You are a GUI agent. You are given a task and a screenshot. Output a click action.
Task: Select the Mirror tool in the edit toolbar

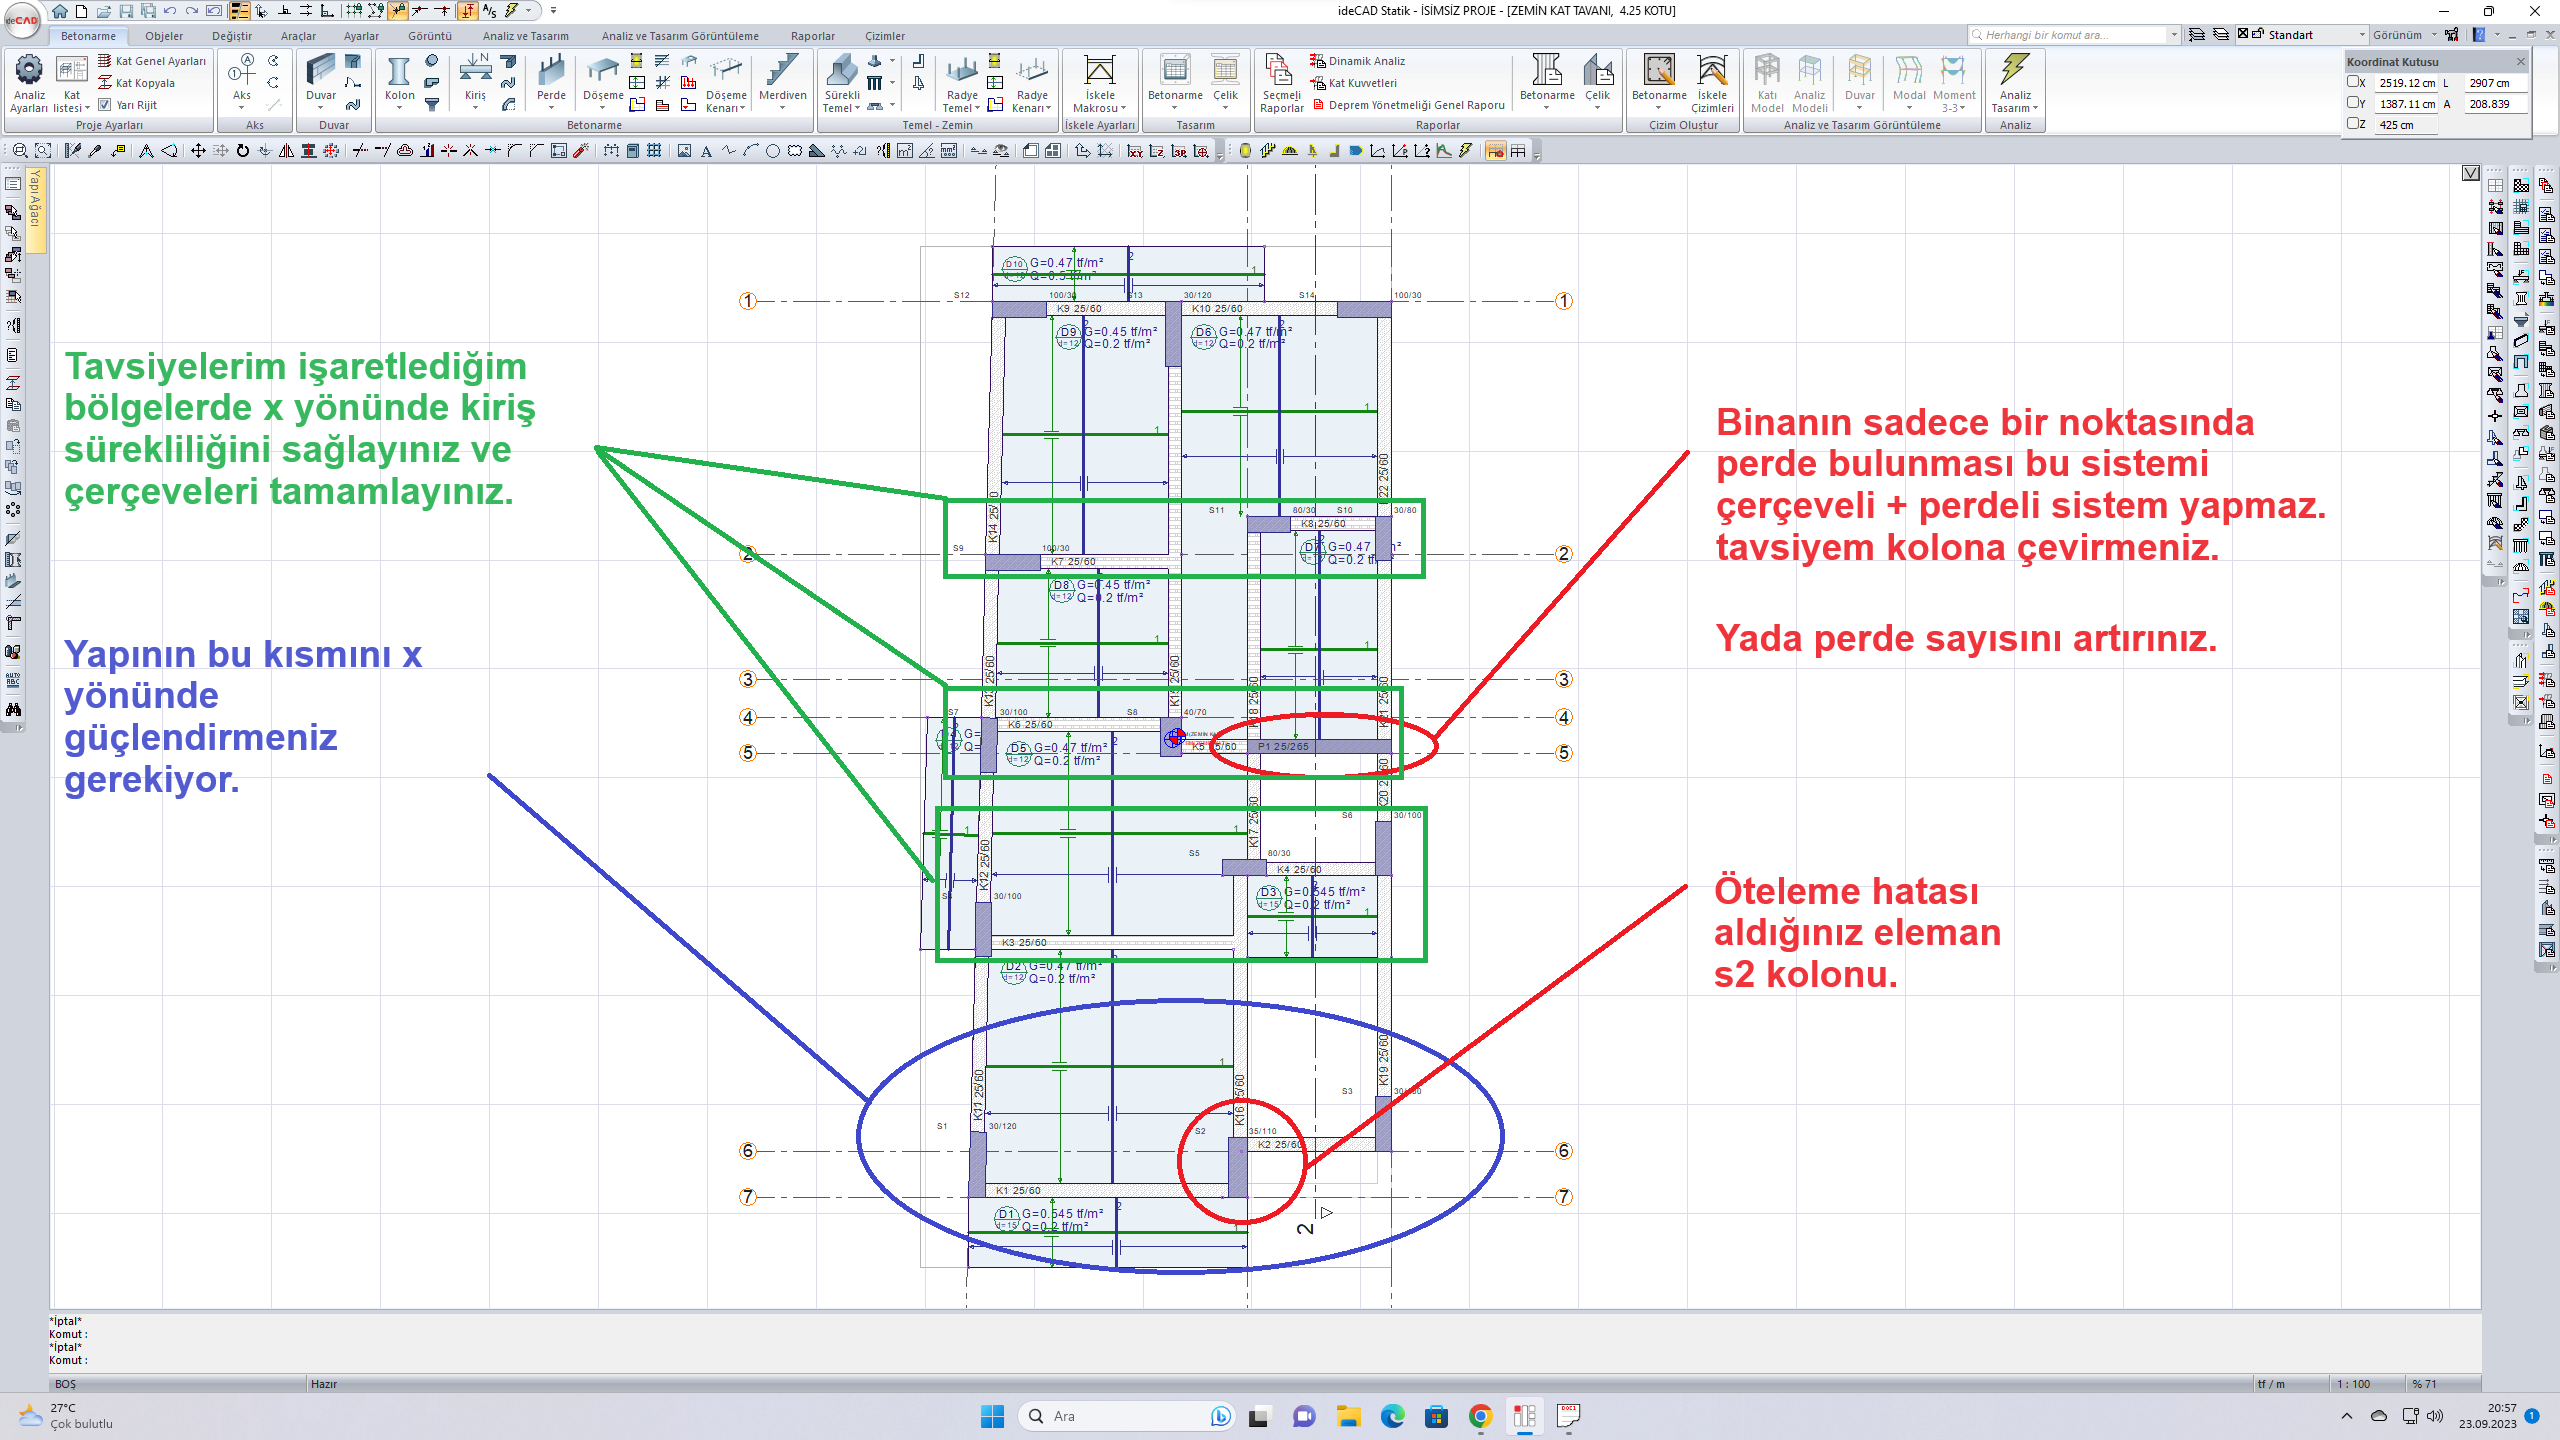click(287, 151)
